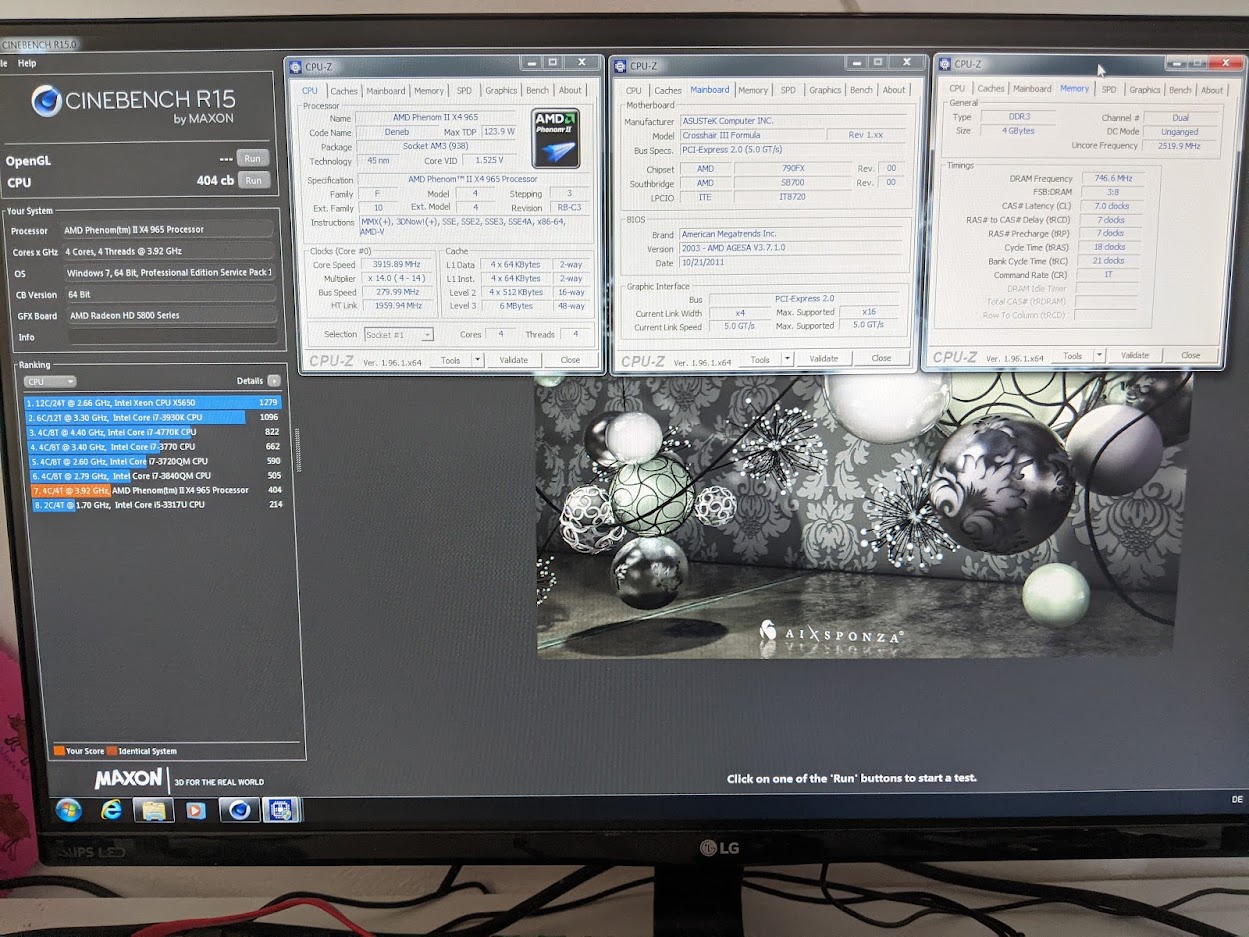Select the Core i7-4770K ranking row
Image resolution: width=1249 pixels, height=937 pixels.
153,432
